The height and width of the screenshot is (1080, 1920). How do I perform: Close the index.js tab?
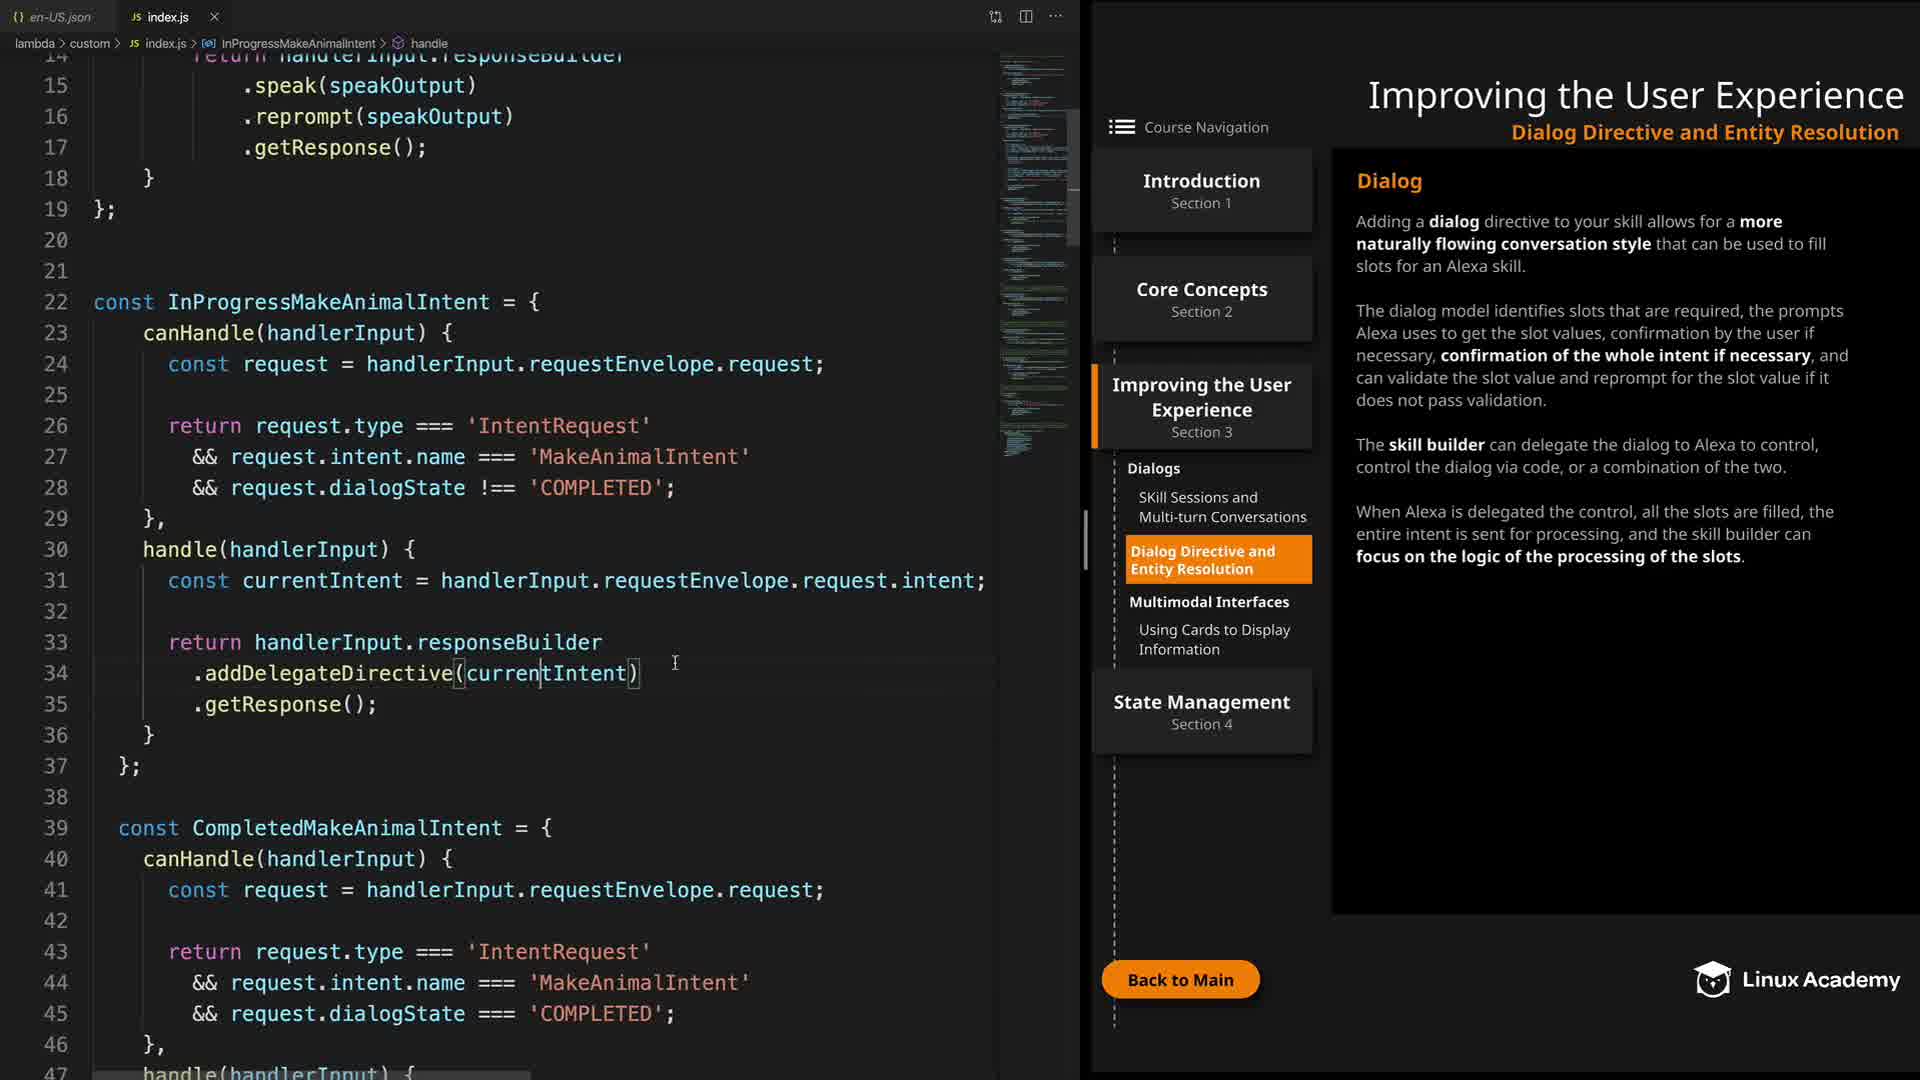click(214, 17)
